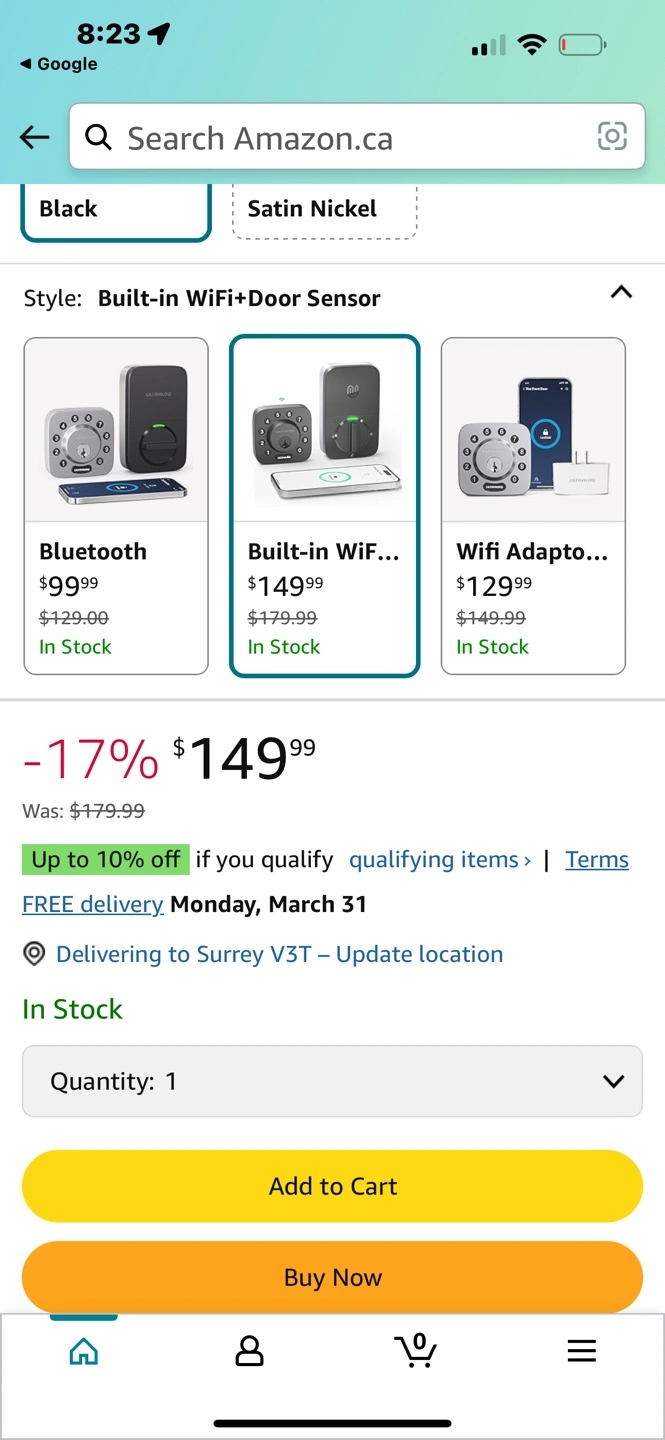Tap the magnifier search icon

(x=98, y=137)
